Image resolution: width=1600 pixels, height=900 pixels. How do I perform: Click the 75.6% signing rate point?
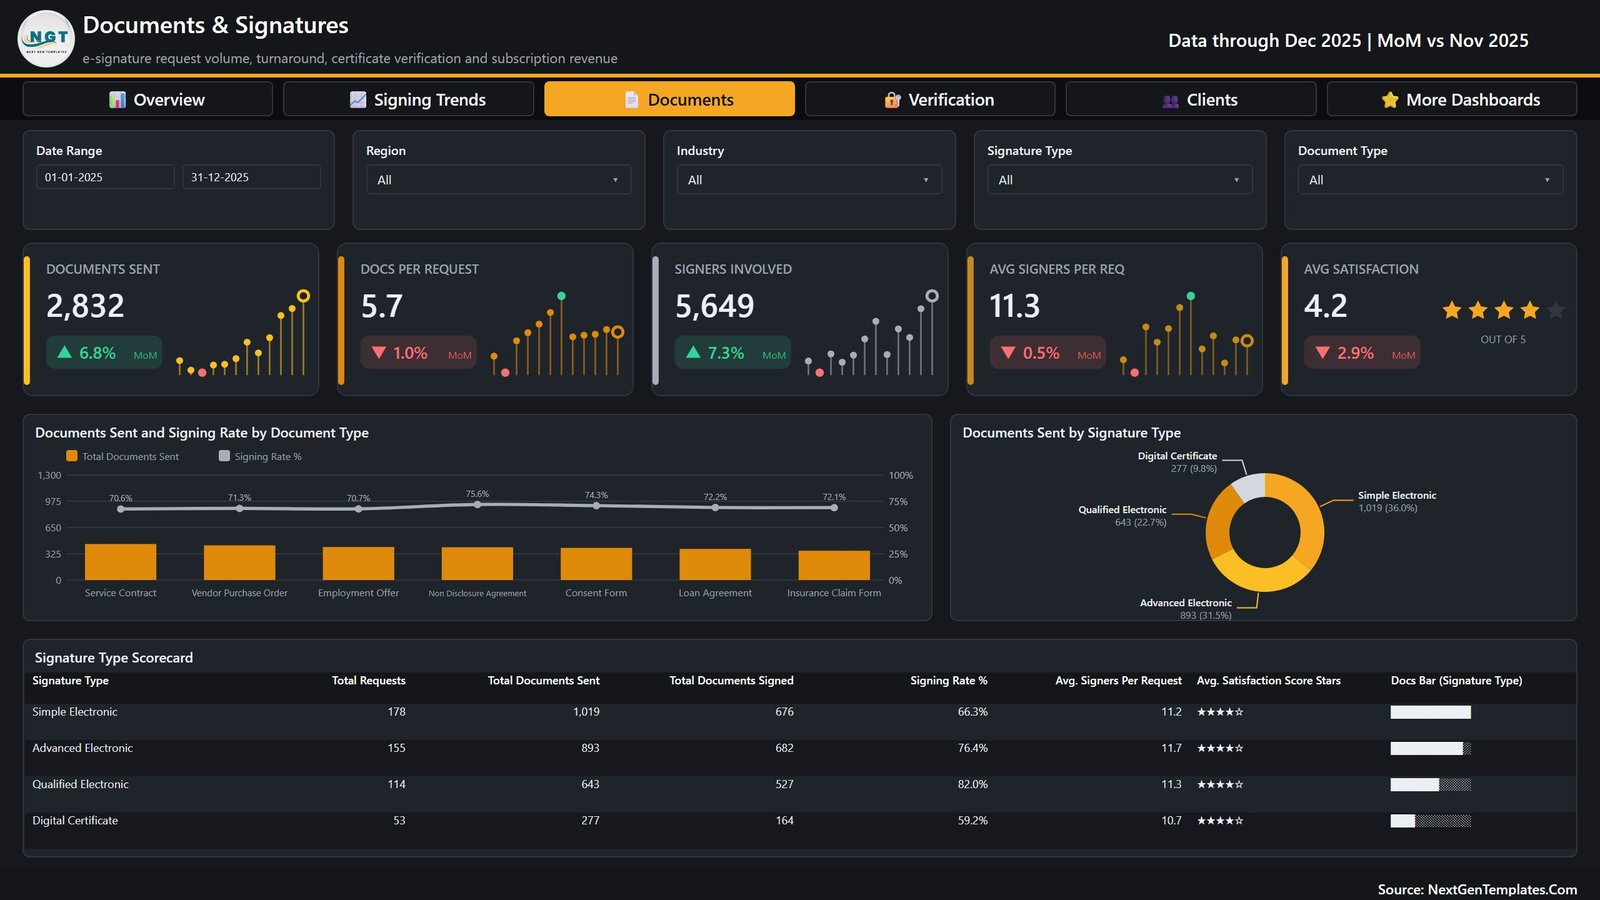click(477, 504)
